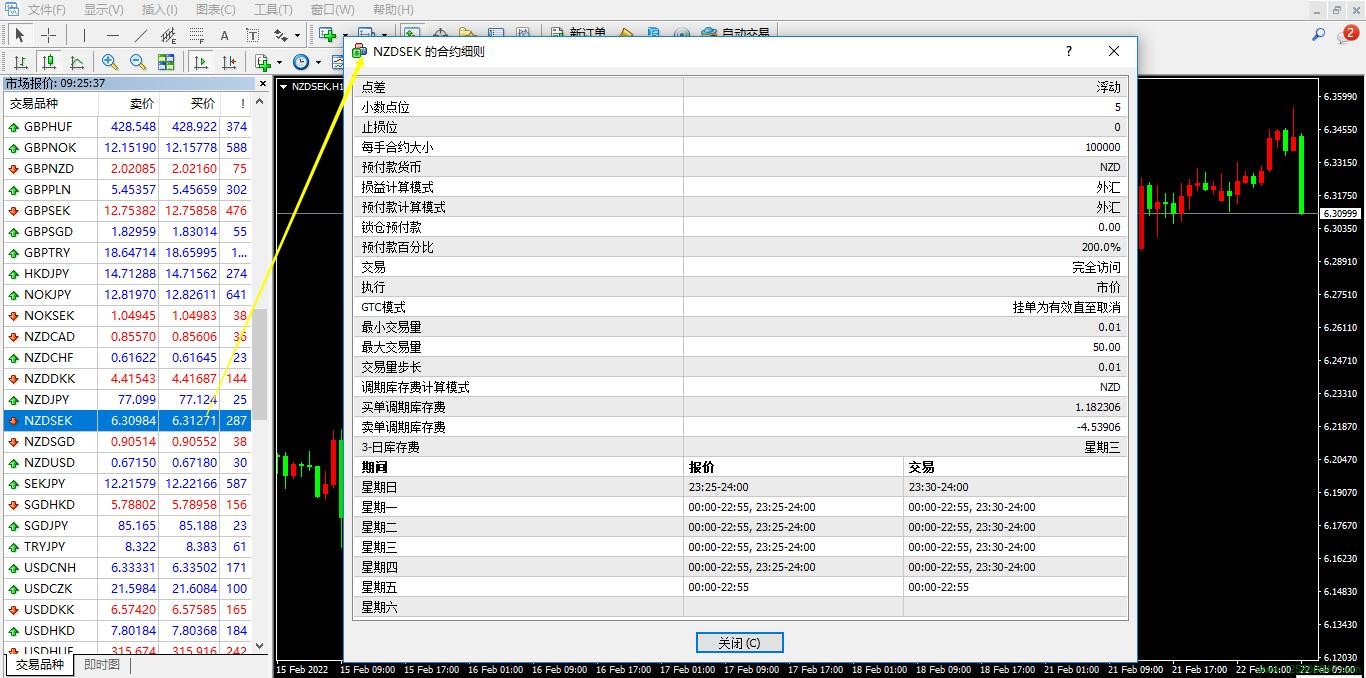Screen dimensions: 1366x678
Task: Switch to the 即时图 tab
Action: [x=101, y=665]
